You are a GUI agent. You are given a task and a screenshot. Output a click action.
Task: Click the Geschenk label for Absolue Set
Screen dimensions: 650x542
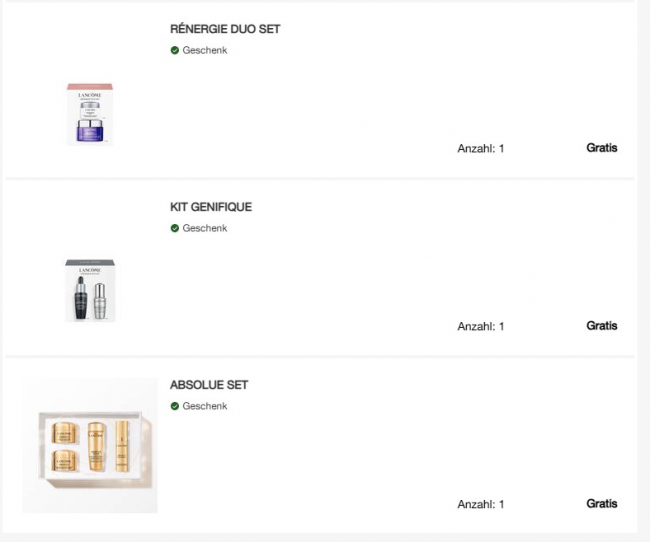pyautogui.click(x=205, y=407)
